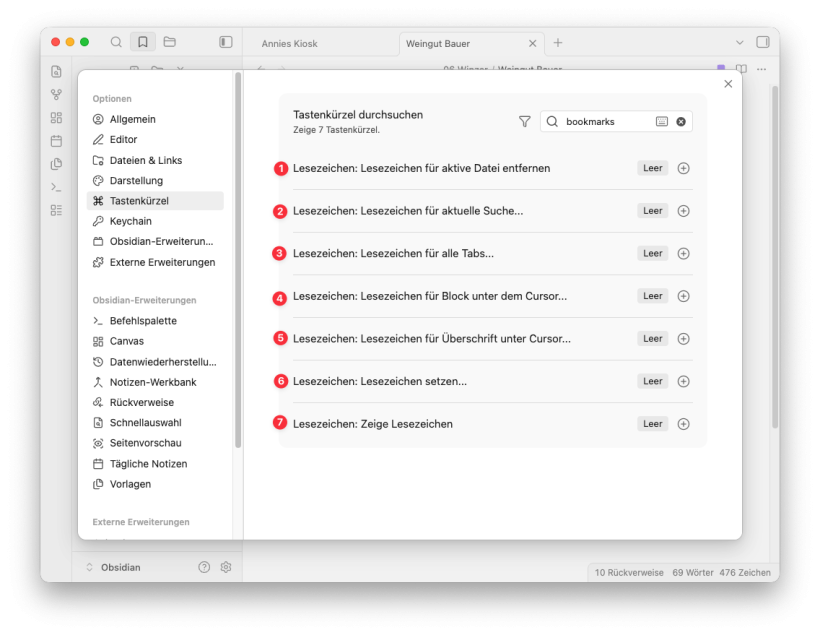This screenshot has height=635, width=820.
Task: Add hotkey for 'Lesezeichen für alle Tabs...'
Action: point(683,253)
